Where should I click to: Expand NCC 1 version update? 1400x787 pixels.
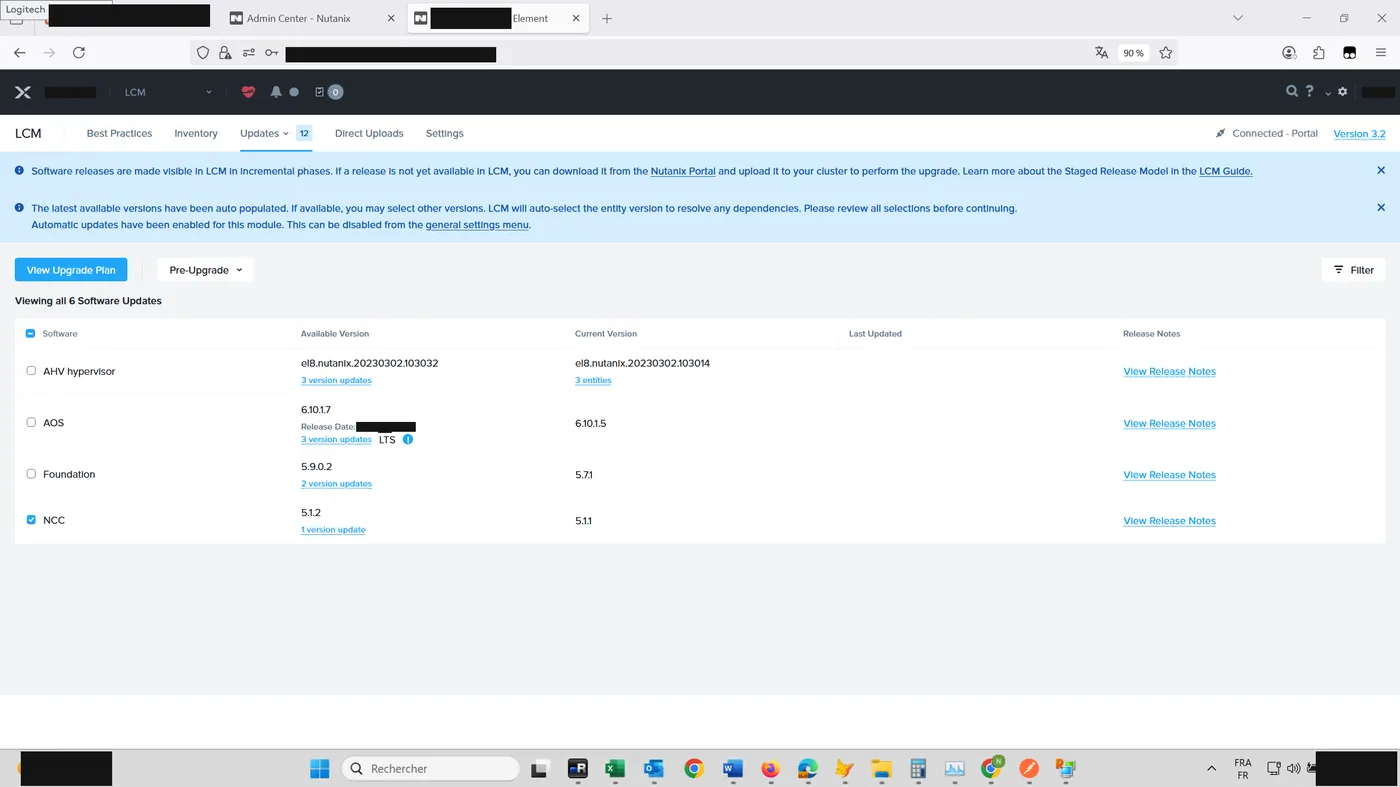coord(333,530)
